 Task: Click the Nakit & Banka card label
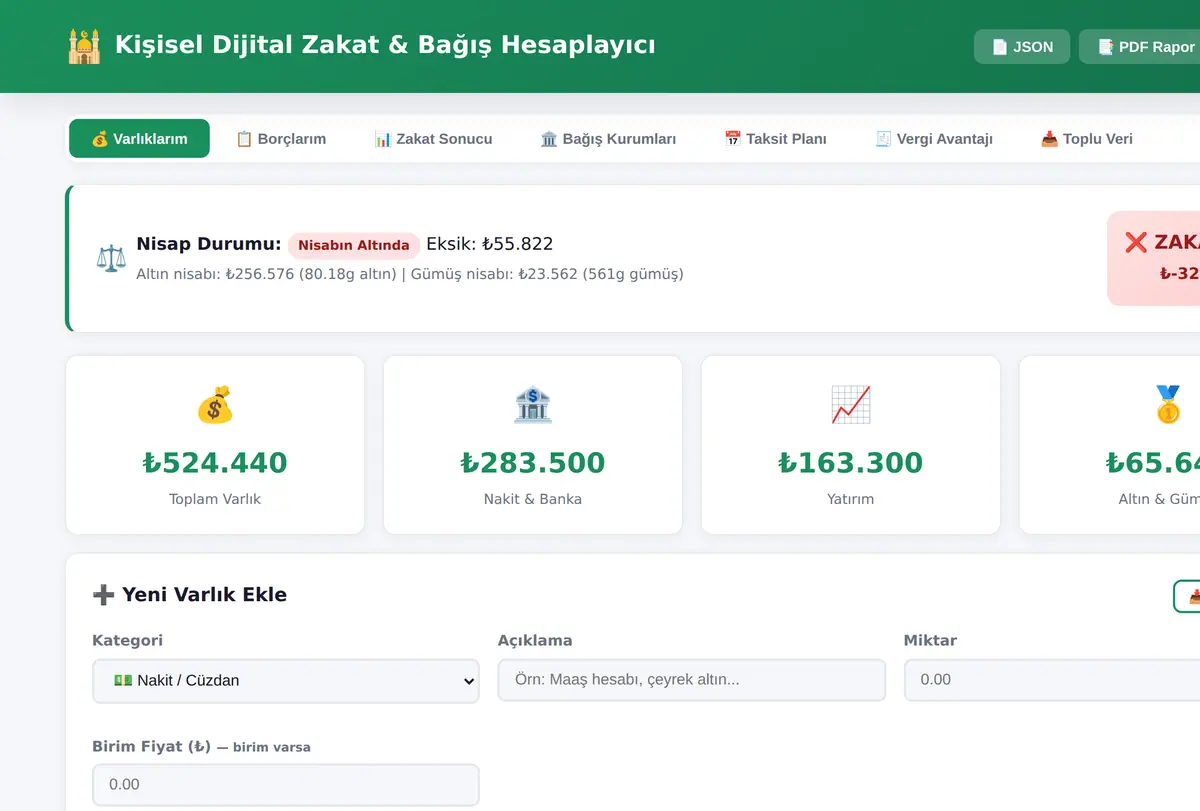[533, 499]
